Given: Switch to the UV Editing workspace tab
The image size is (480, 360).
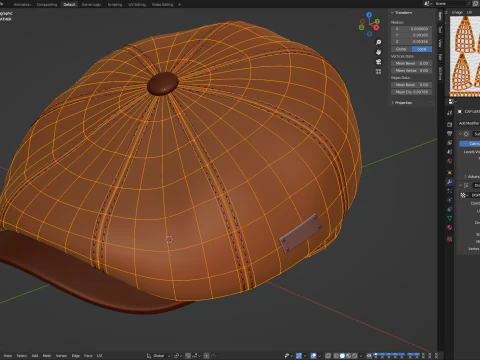Looking at the screenshot, I should pos(137,5).
